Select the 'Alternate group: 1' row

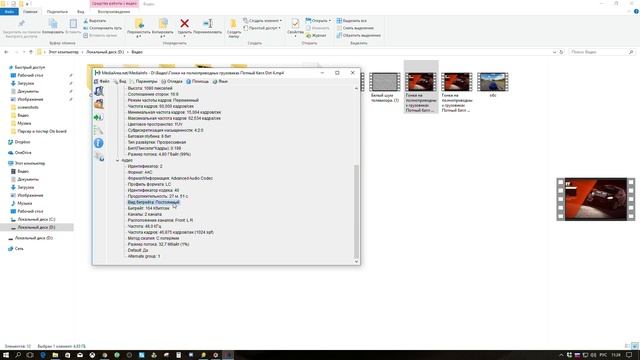pos(144,256)
